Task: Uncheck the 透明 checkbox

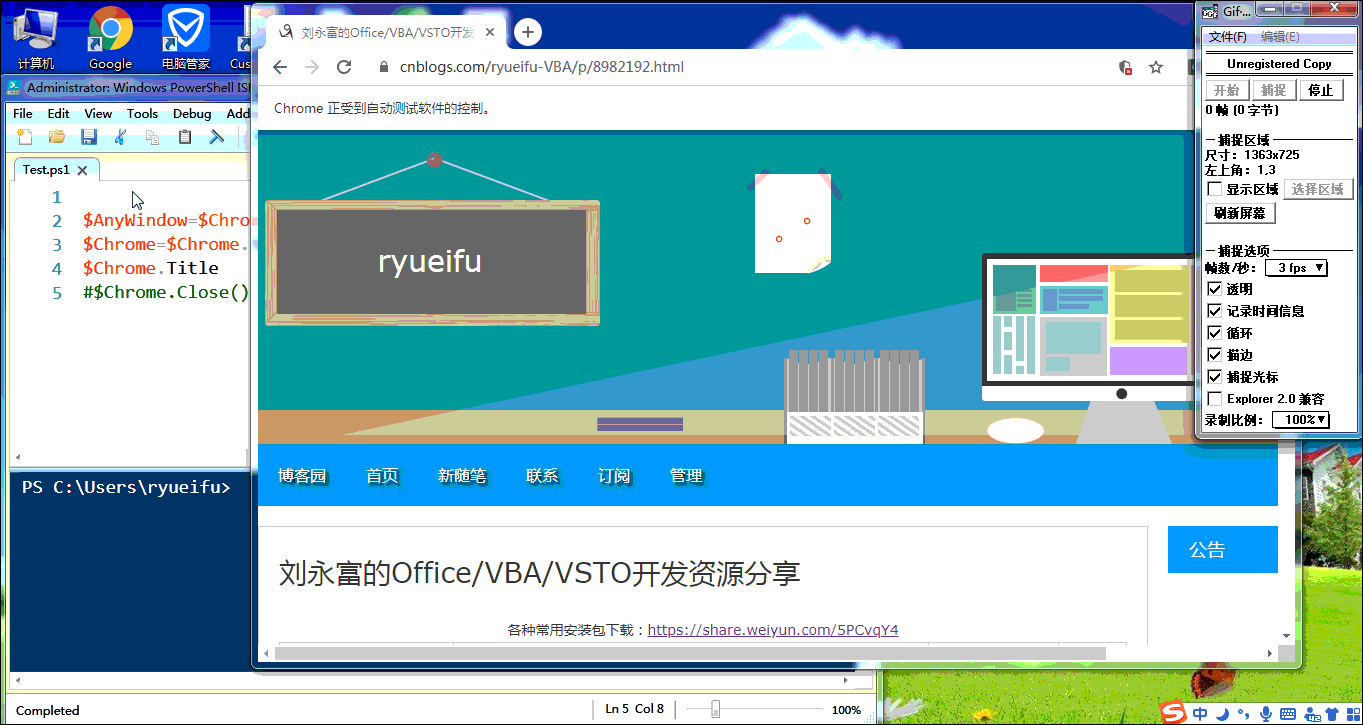Action: pos(1215,289)
